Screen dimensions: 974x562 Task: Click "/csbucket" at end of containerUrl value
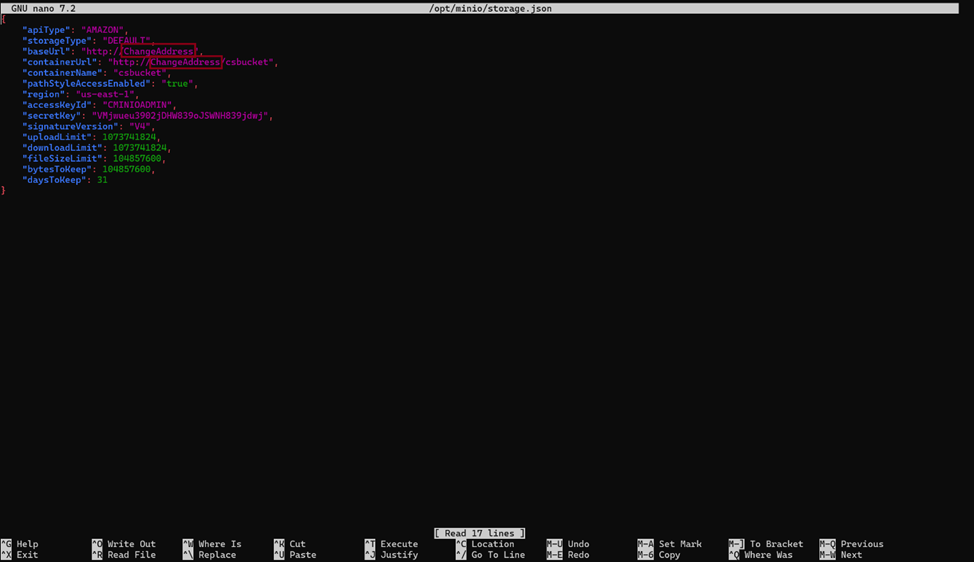247,62
